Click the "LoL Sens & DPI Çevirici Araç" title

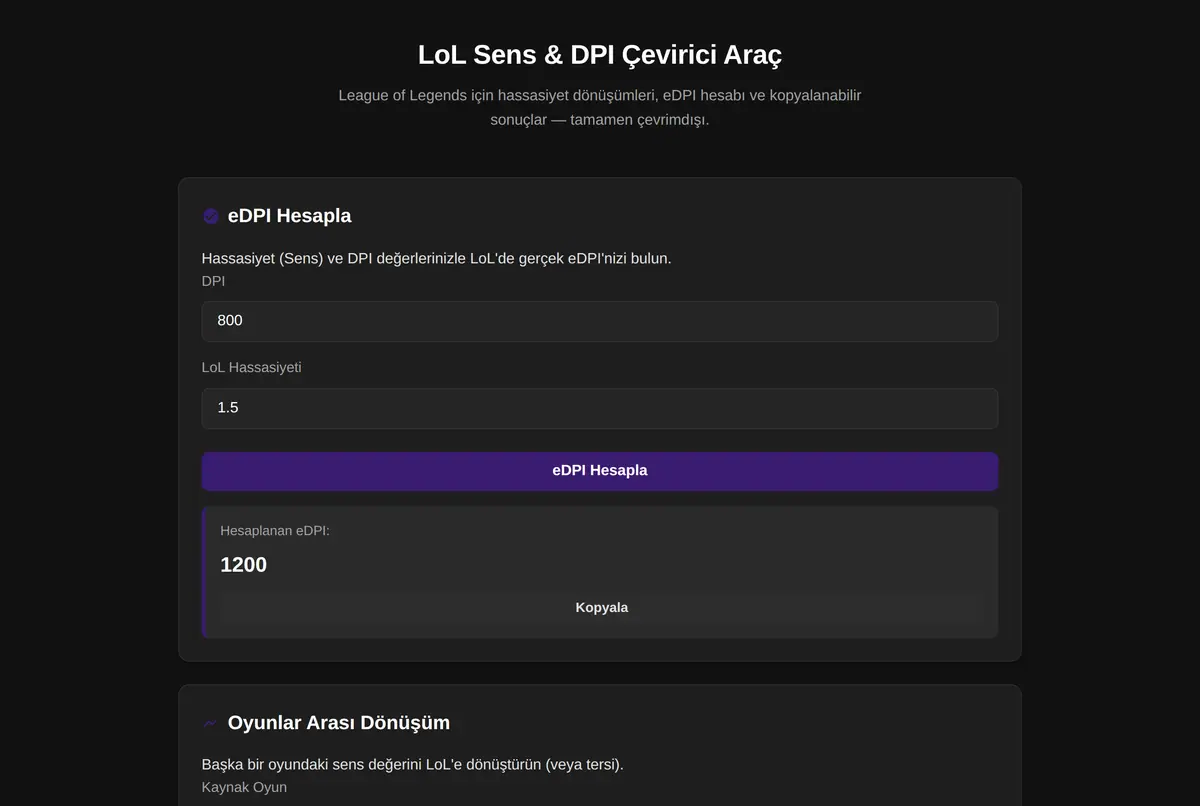point(600,54)
